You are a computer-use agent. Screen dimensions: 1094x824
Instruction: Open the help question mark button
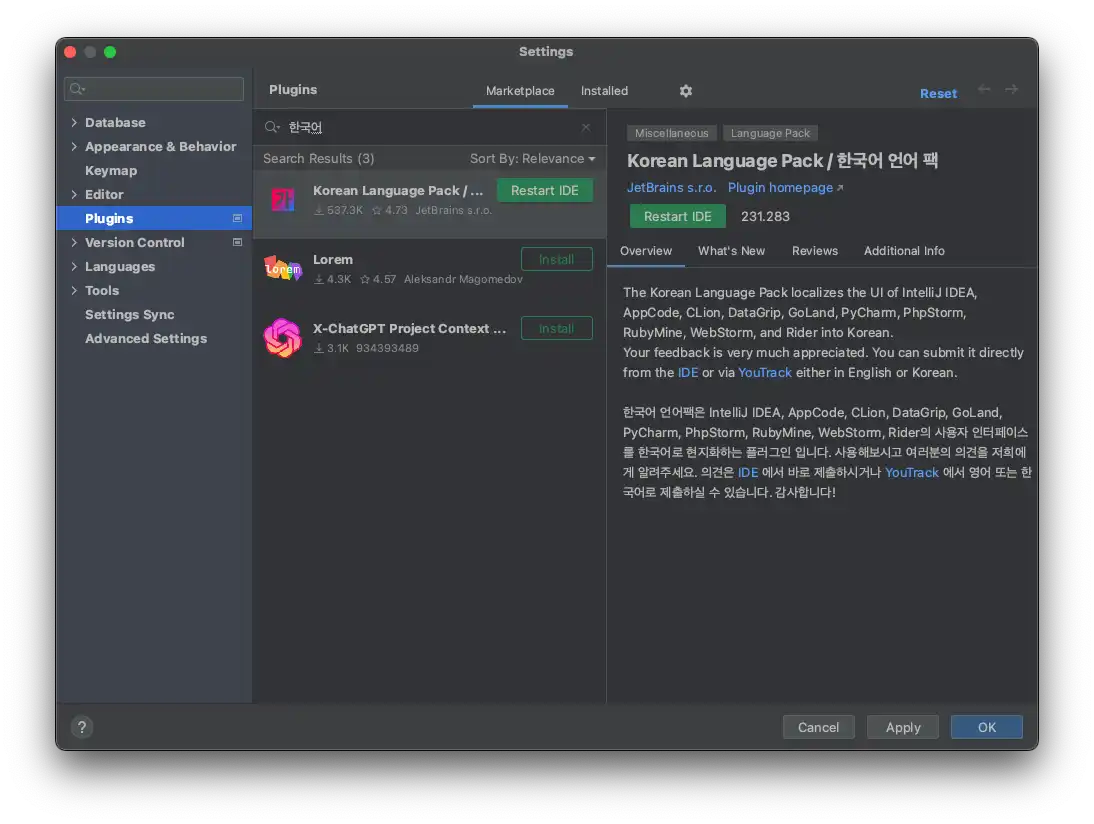(x=82, y=727)
